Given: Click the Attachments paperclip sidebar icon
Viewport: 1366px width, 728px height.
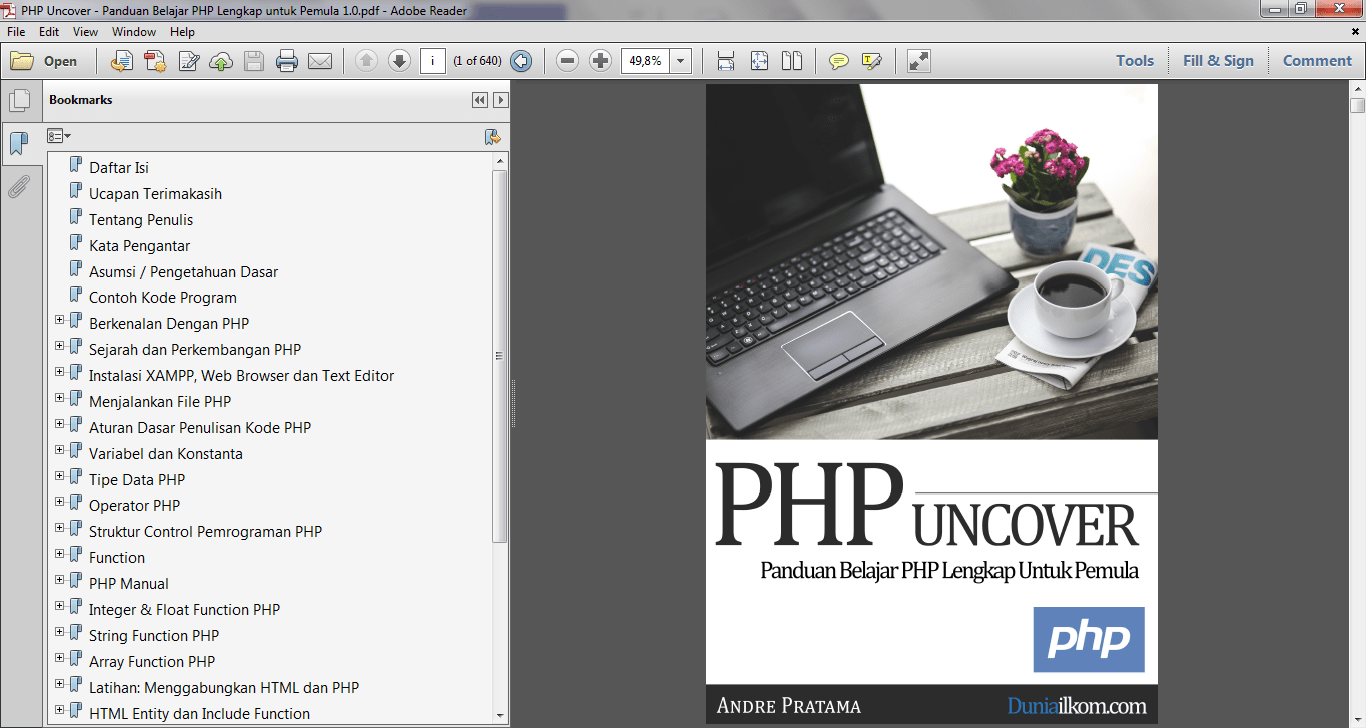Looking at the screenshot, I should click(x=18, y=186).
